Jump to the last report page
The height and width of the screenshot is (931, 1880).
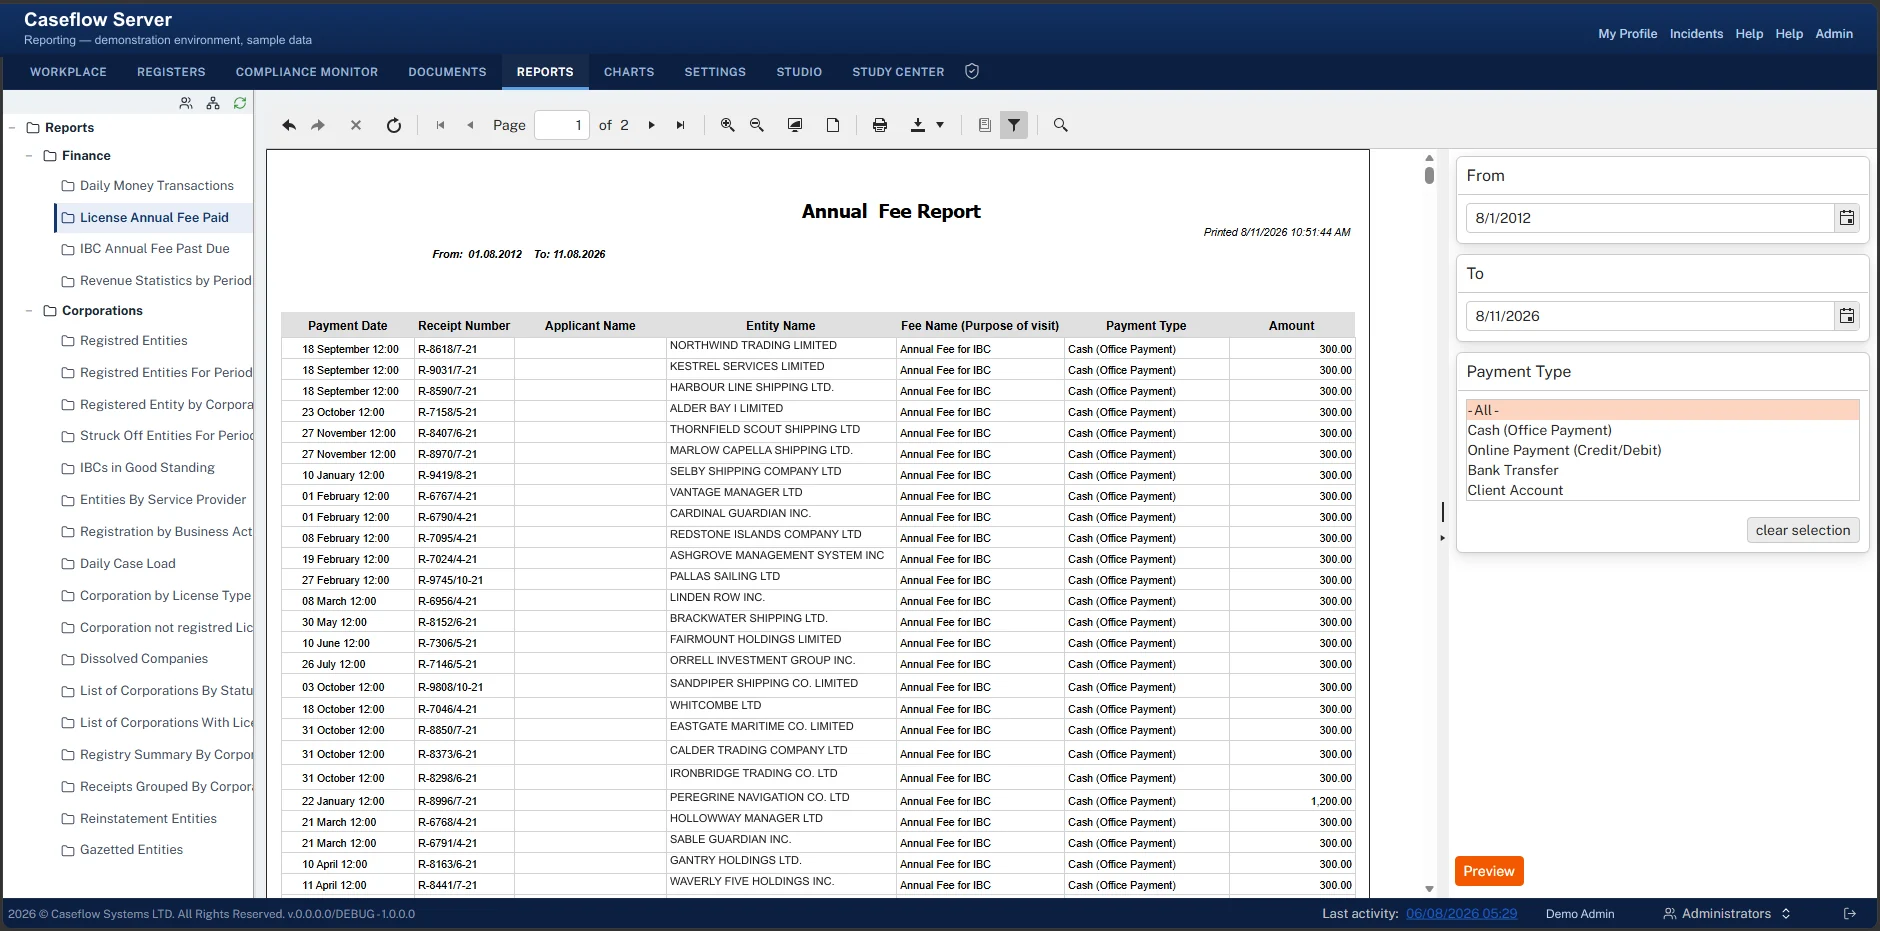pos(680,125)
